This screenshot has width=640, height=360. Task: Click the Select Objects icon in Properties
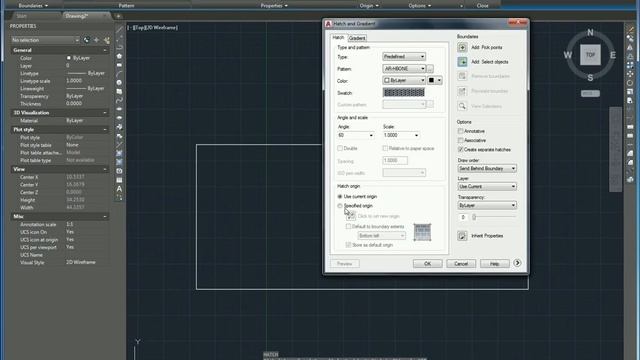tap(96, 40)
